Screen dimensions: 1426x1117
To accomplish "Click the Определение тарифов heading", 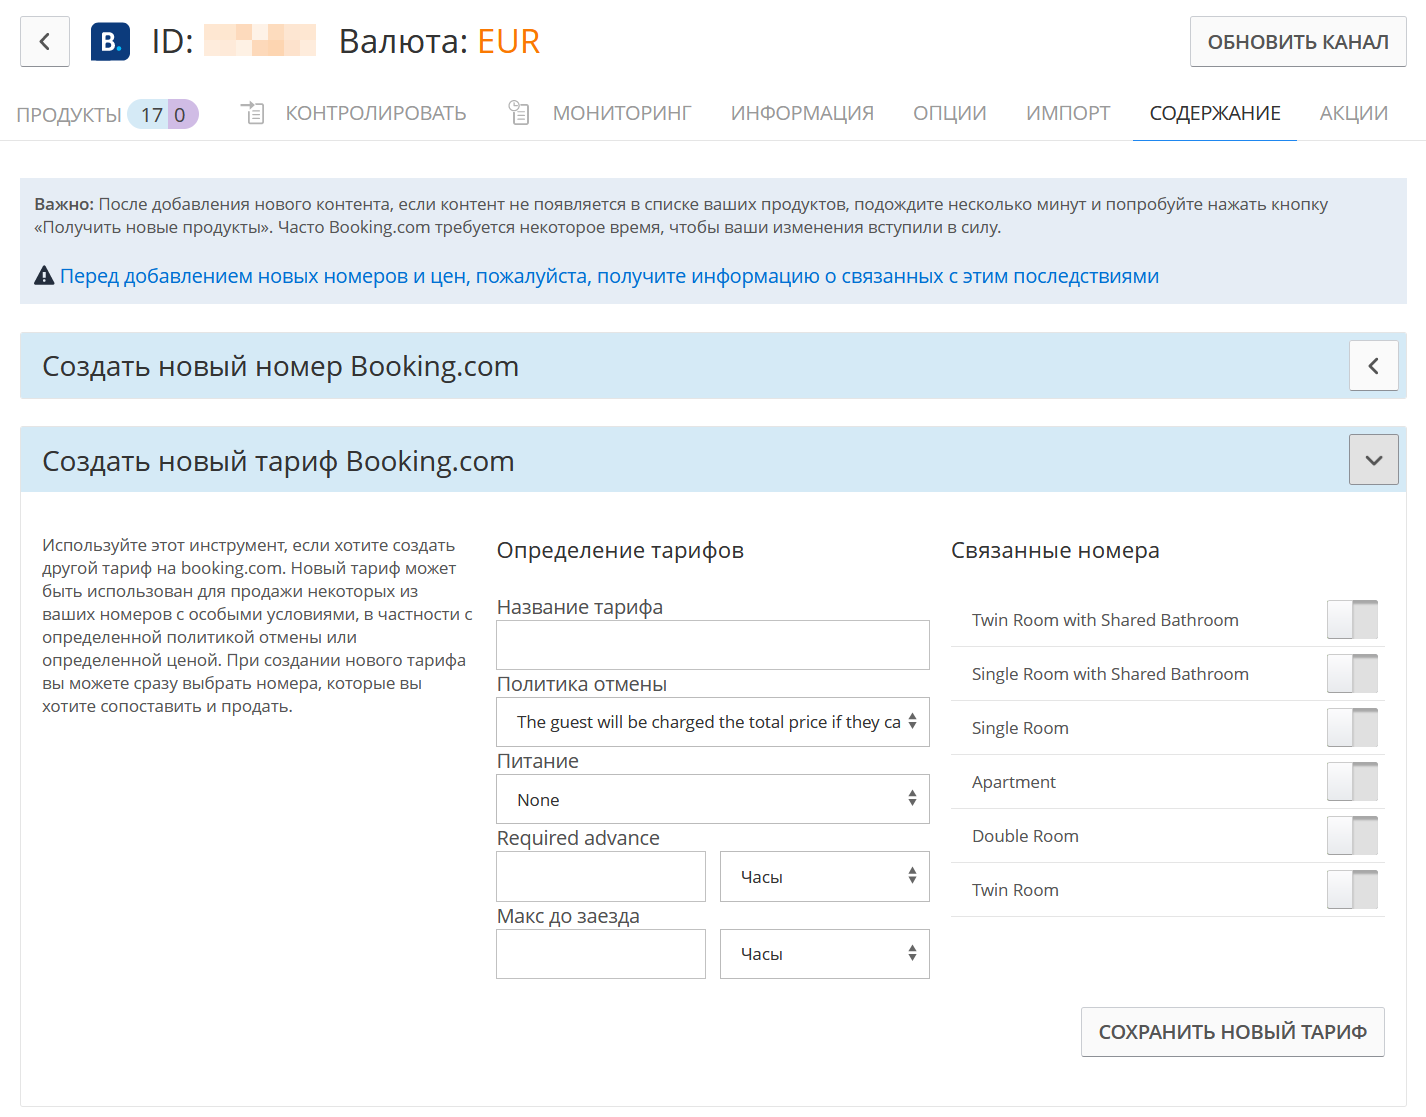I will coord(620,550).
